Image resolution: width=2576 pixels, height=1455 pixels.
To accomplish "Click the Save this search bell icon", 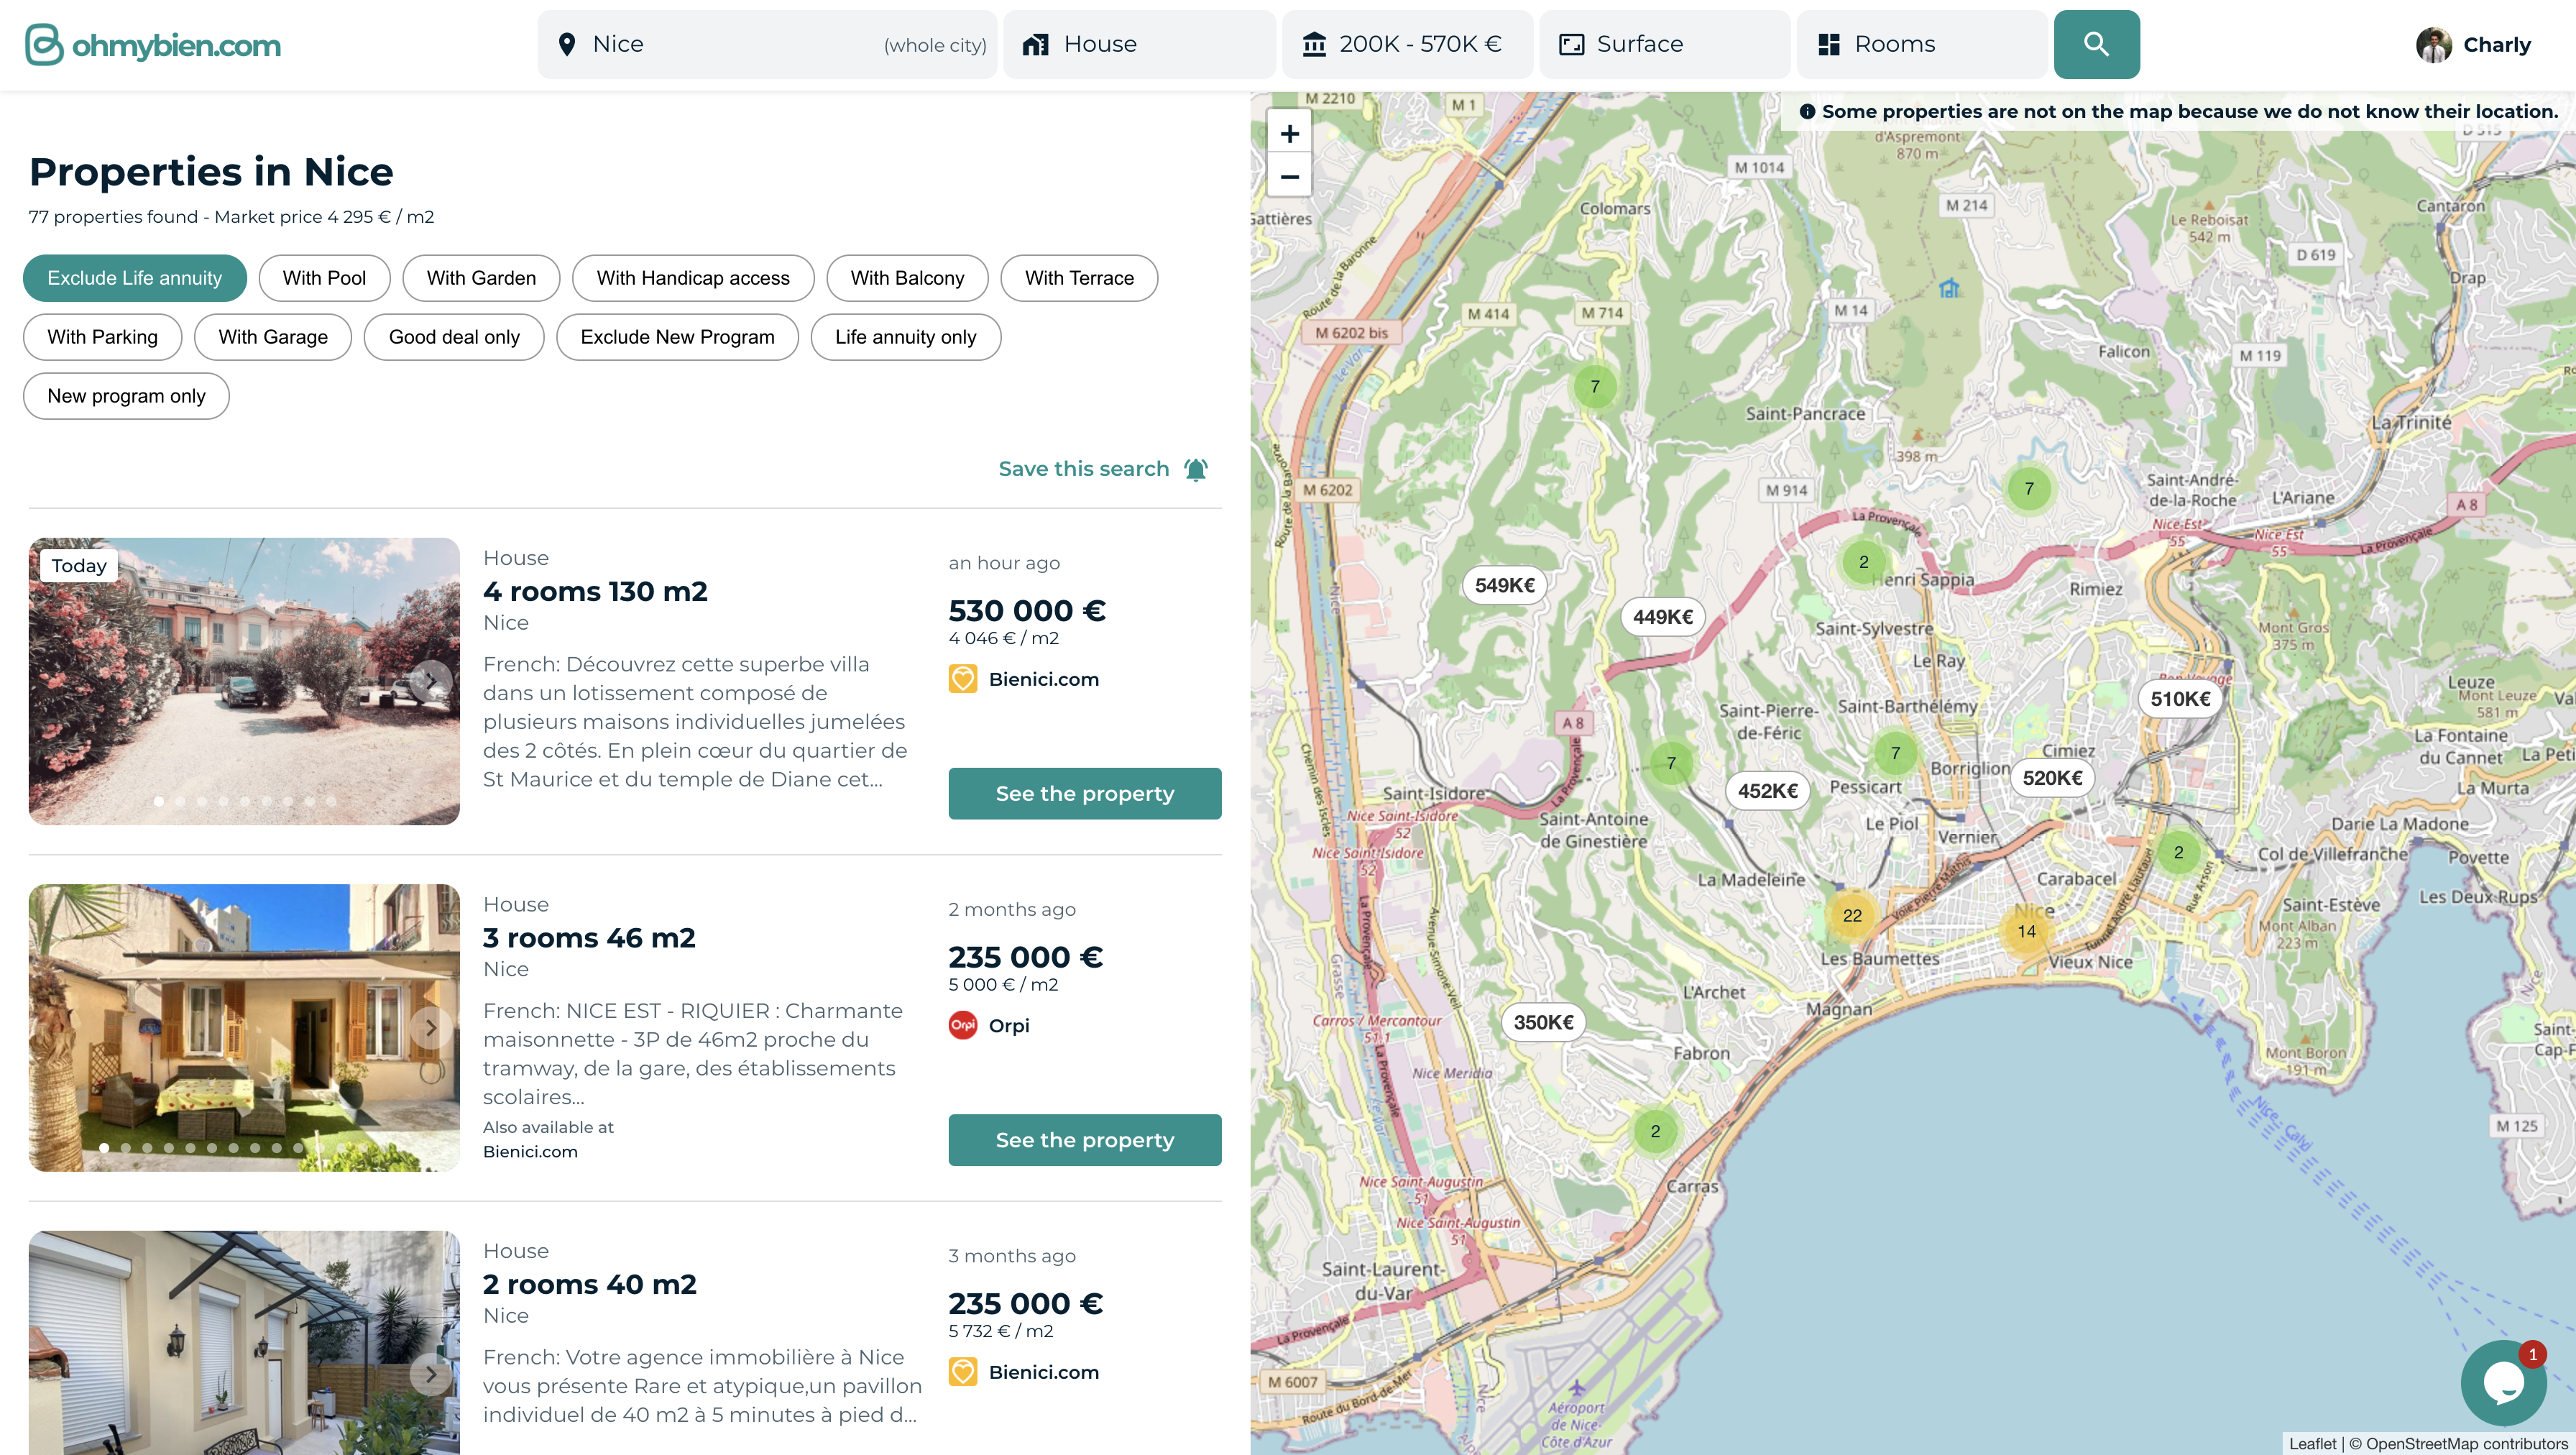I will coord(1196,469).
